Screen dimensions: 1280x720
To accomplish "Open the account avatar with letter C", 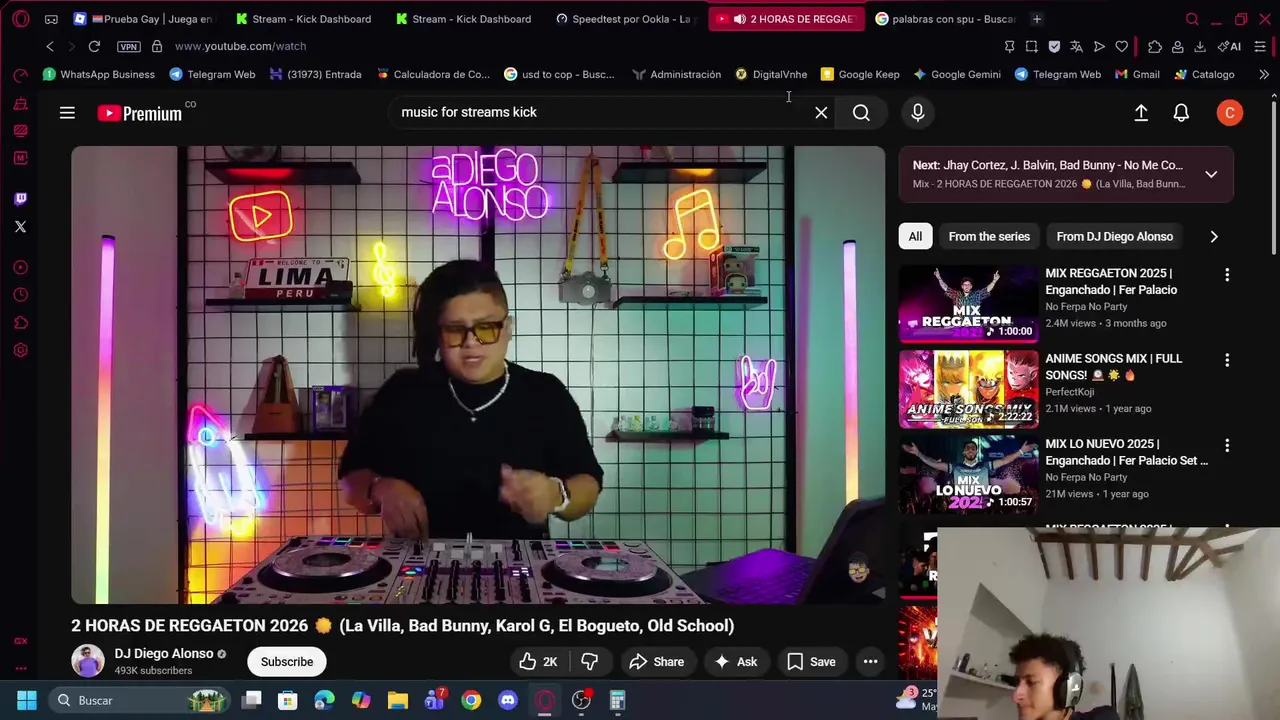I will click(1230, 113).
